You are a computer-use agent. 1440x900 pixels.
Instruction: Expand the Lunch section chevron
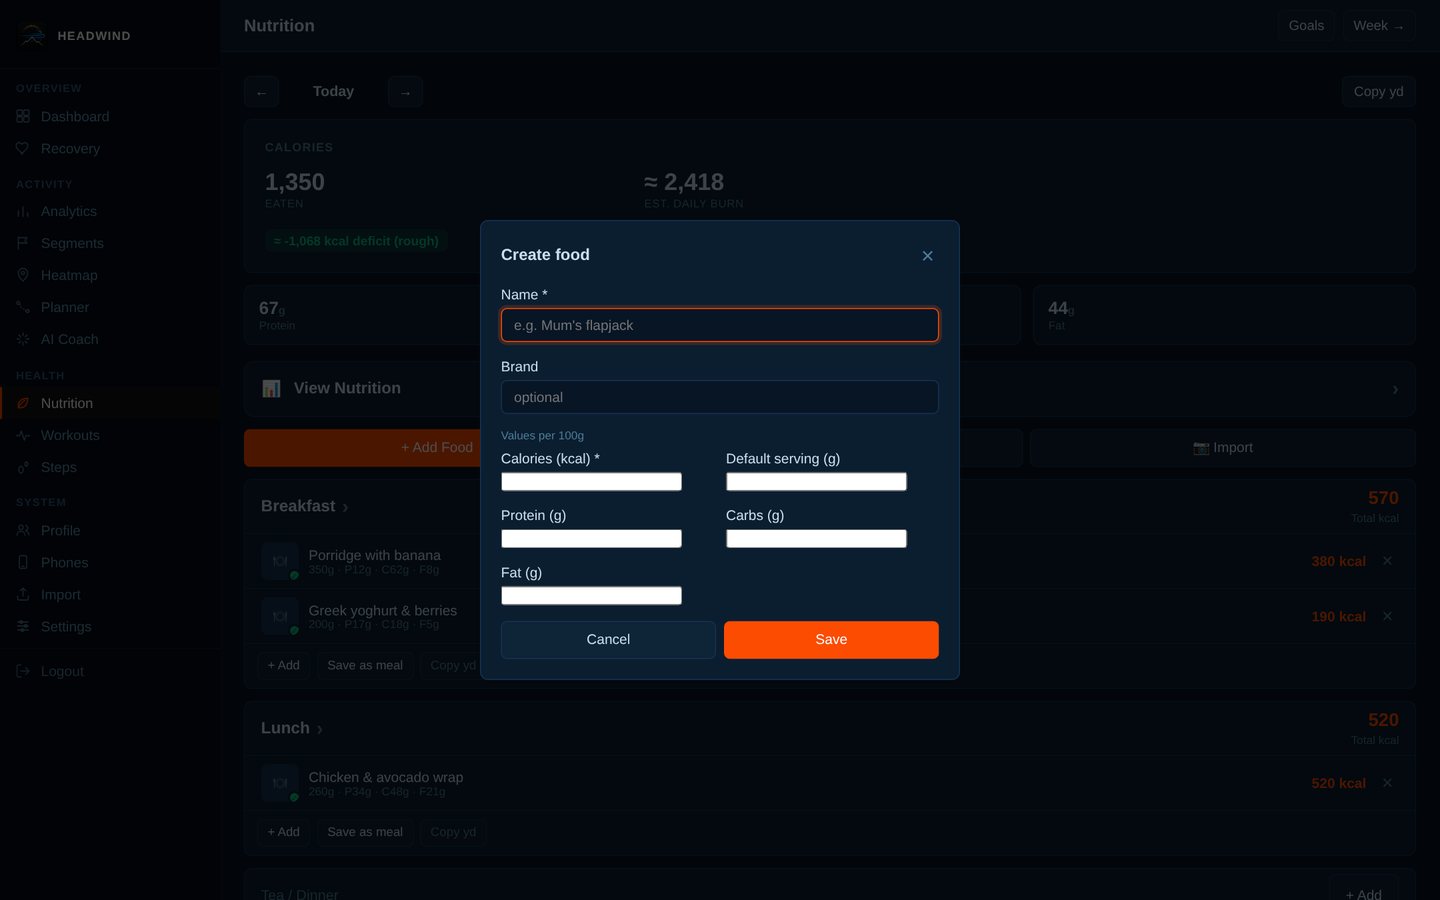tap(319, 730)
